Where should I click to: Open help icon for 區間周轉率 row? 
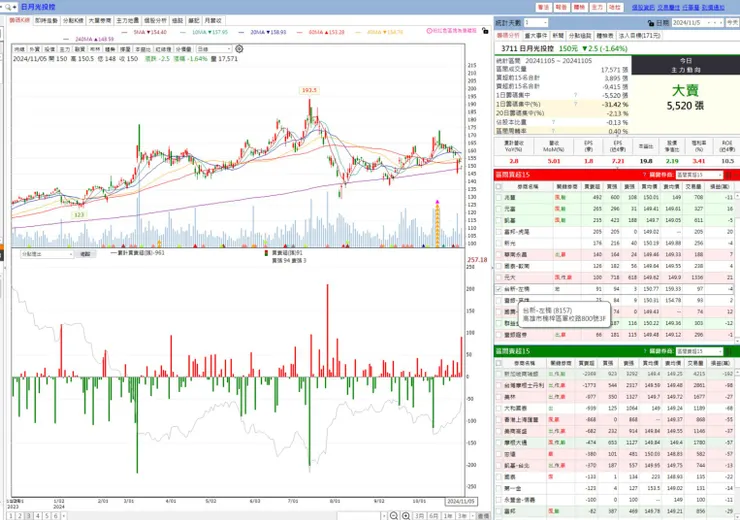(x=553, y=131)
